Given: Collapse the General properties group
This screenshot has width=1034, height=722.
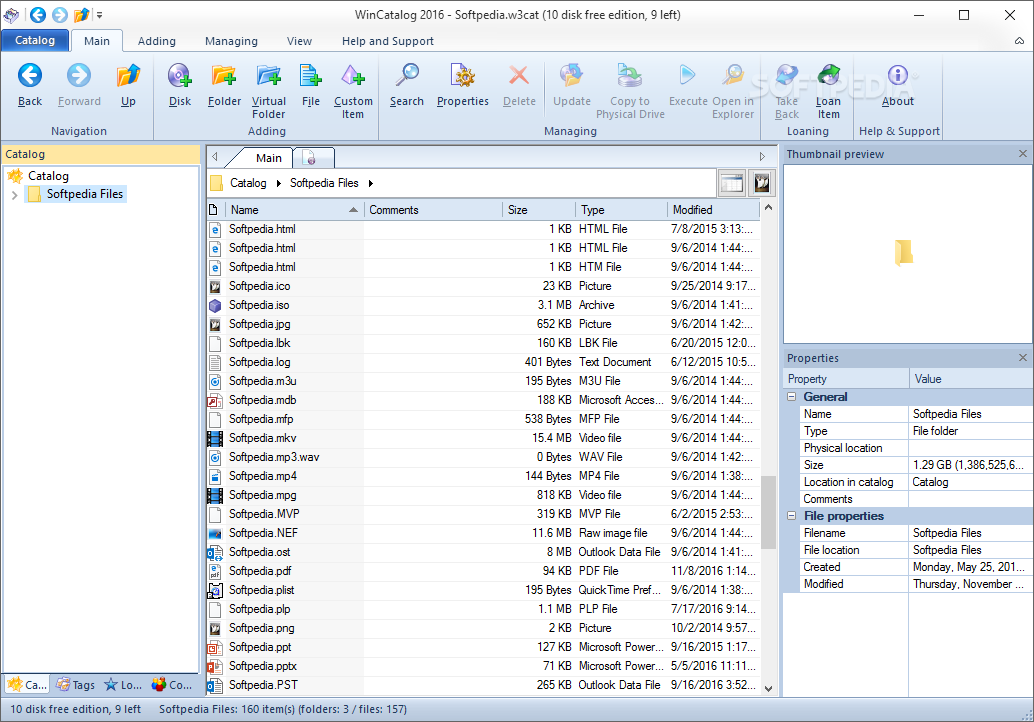Looking at the screenshot, I should click(x=791, y=397).
